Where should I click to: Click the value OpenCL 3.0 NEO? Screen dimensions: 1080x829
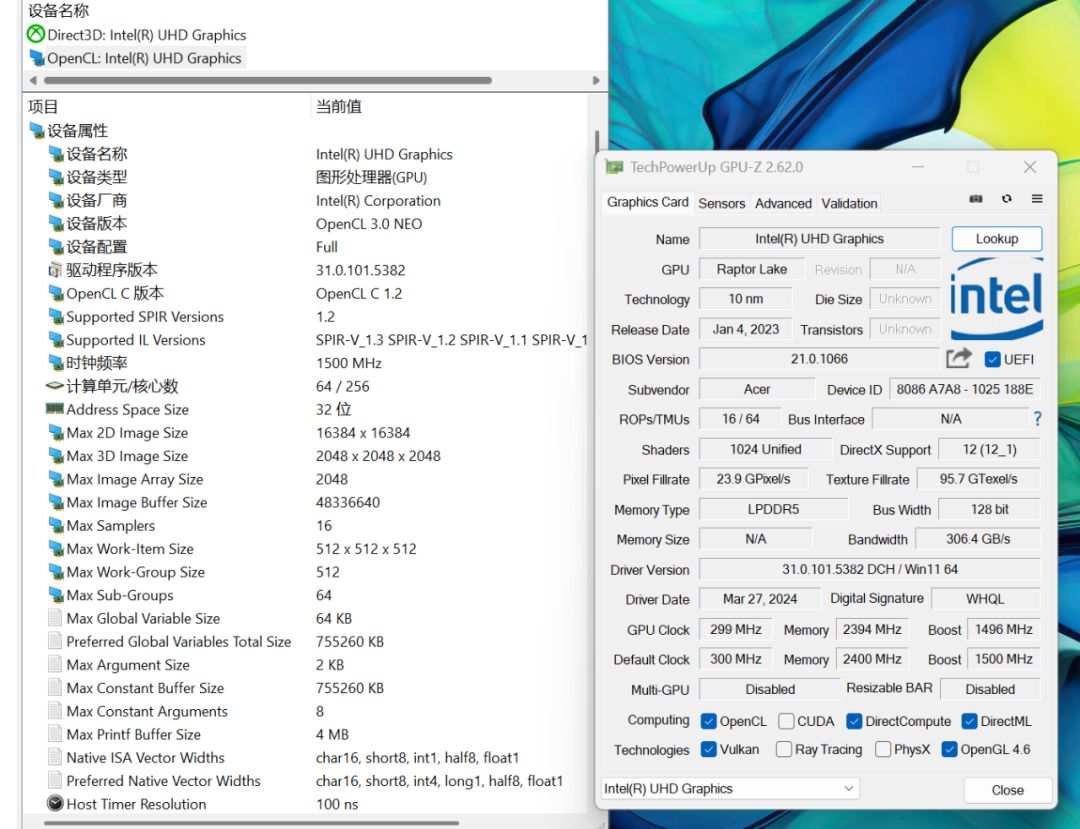pos(369,224)
